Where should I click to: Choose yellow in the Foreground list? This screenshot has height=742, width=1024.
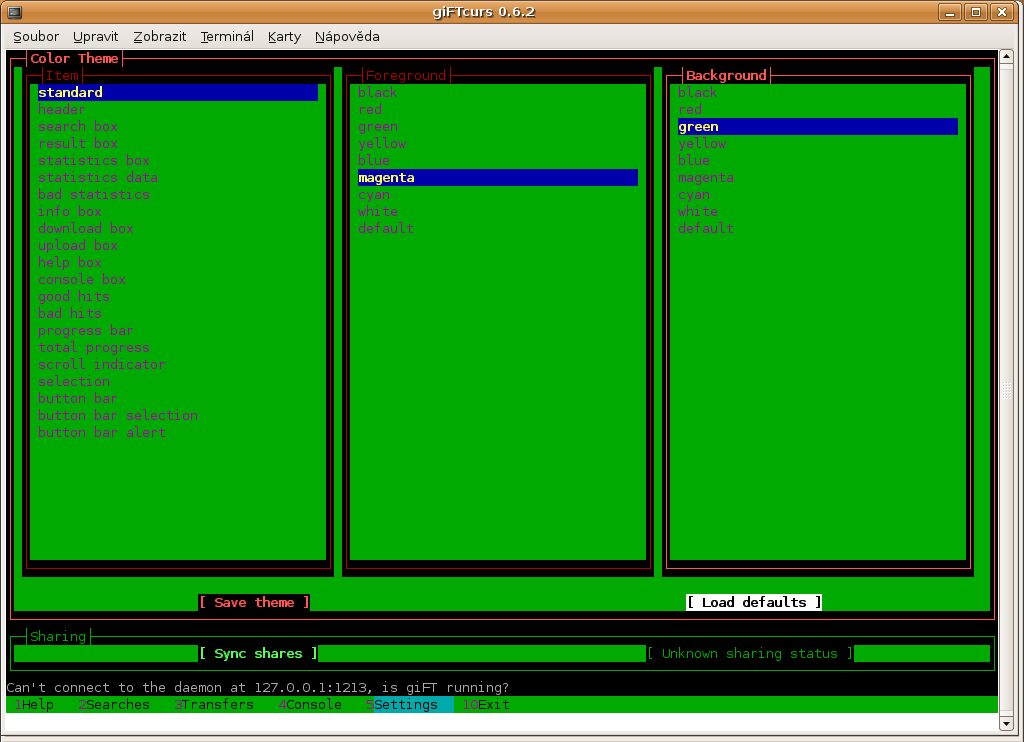pos(381,143)
